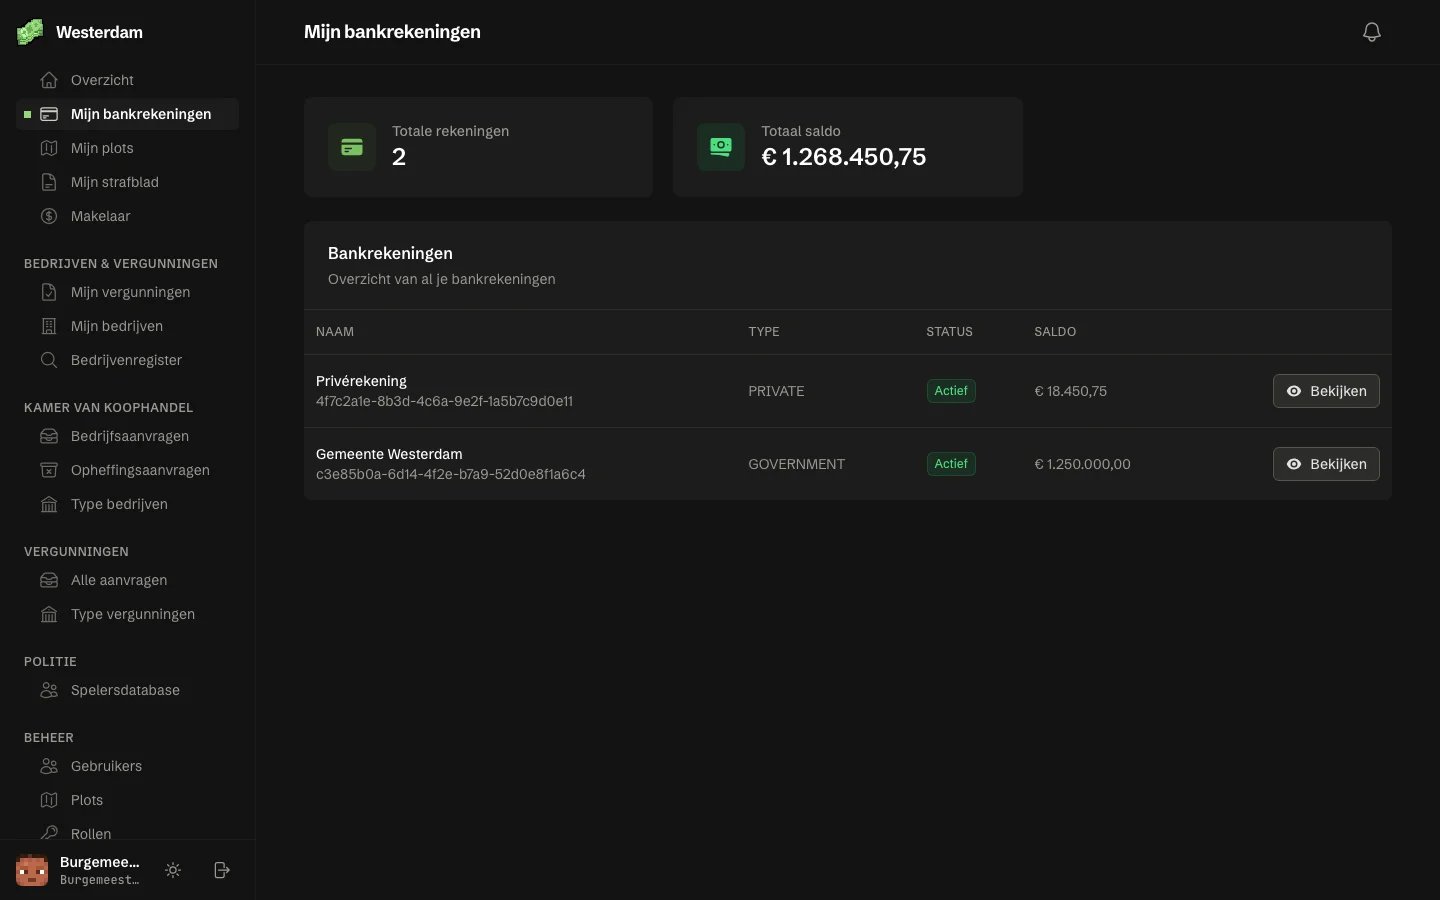Click the Mijn vergunningen file icon
Image resolution: width=1440 pixels, height=900 pixels.
(49, 292)
